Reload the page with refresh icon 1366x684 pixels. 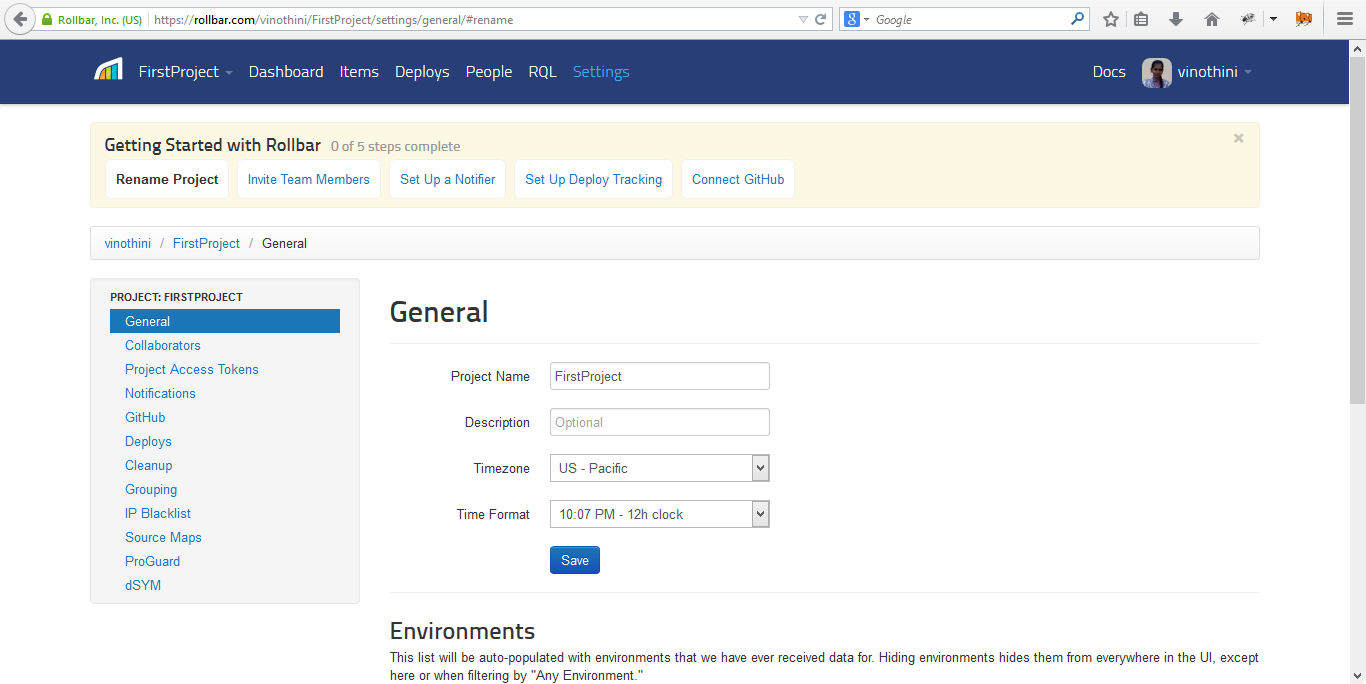click(x=821, y=19)
